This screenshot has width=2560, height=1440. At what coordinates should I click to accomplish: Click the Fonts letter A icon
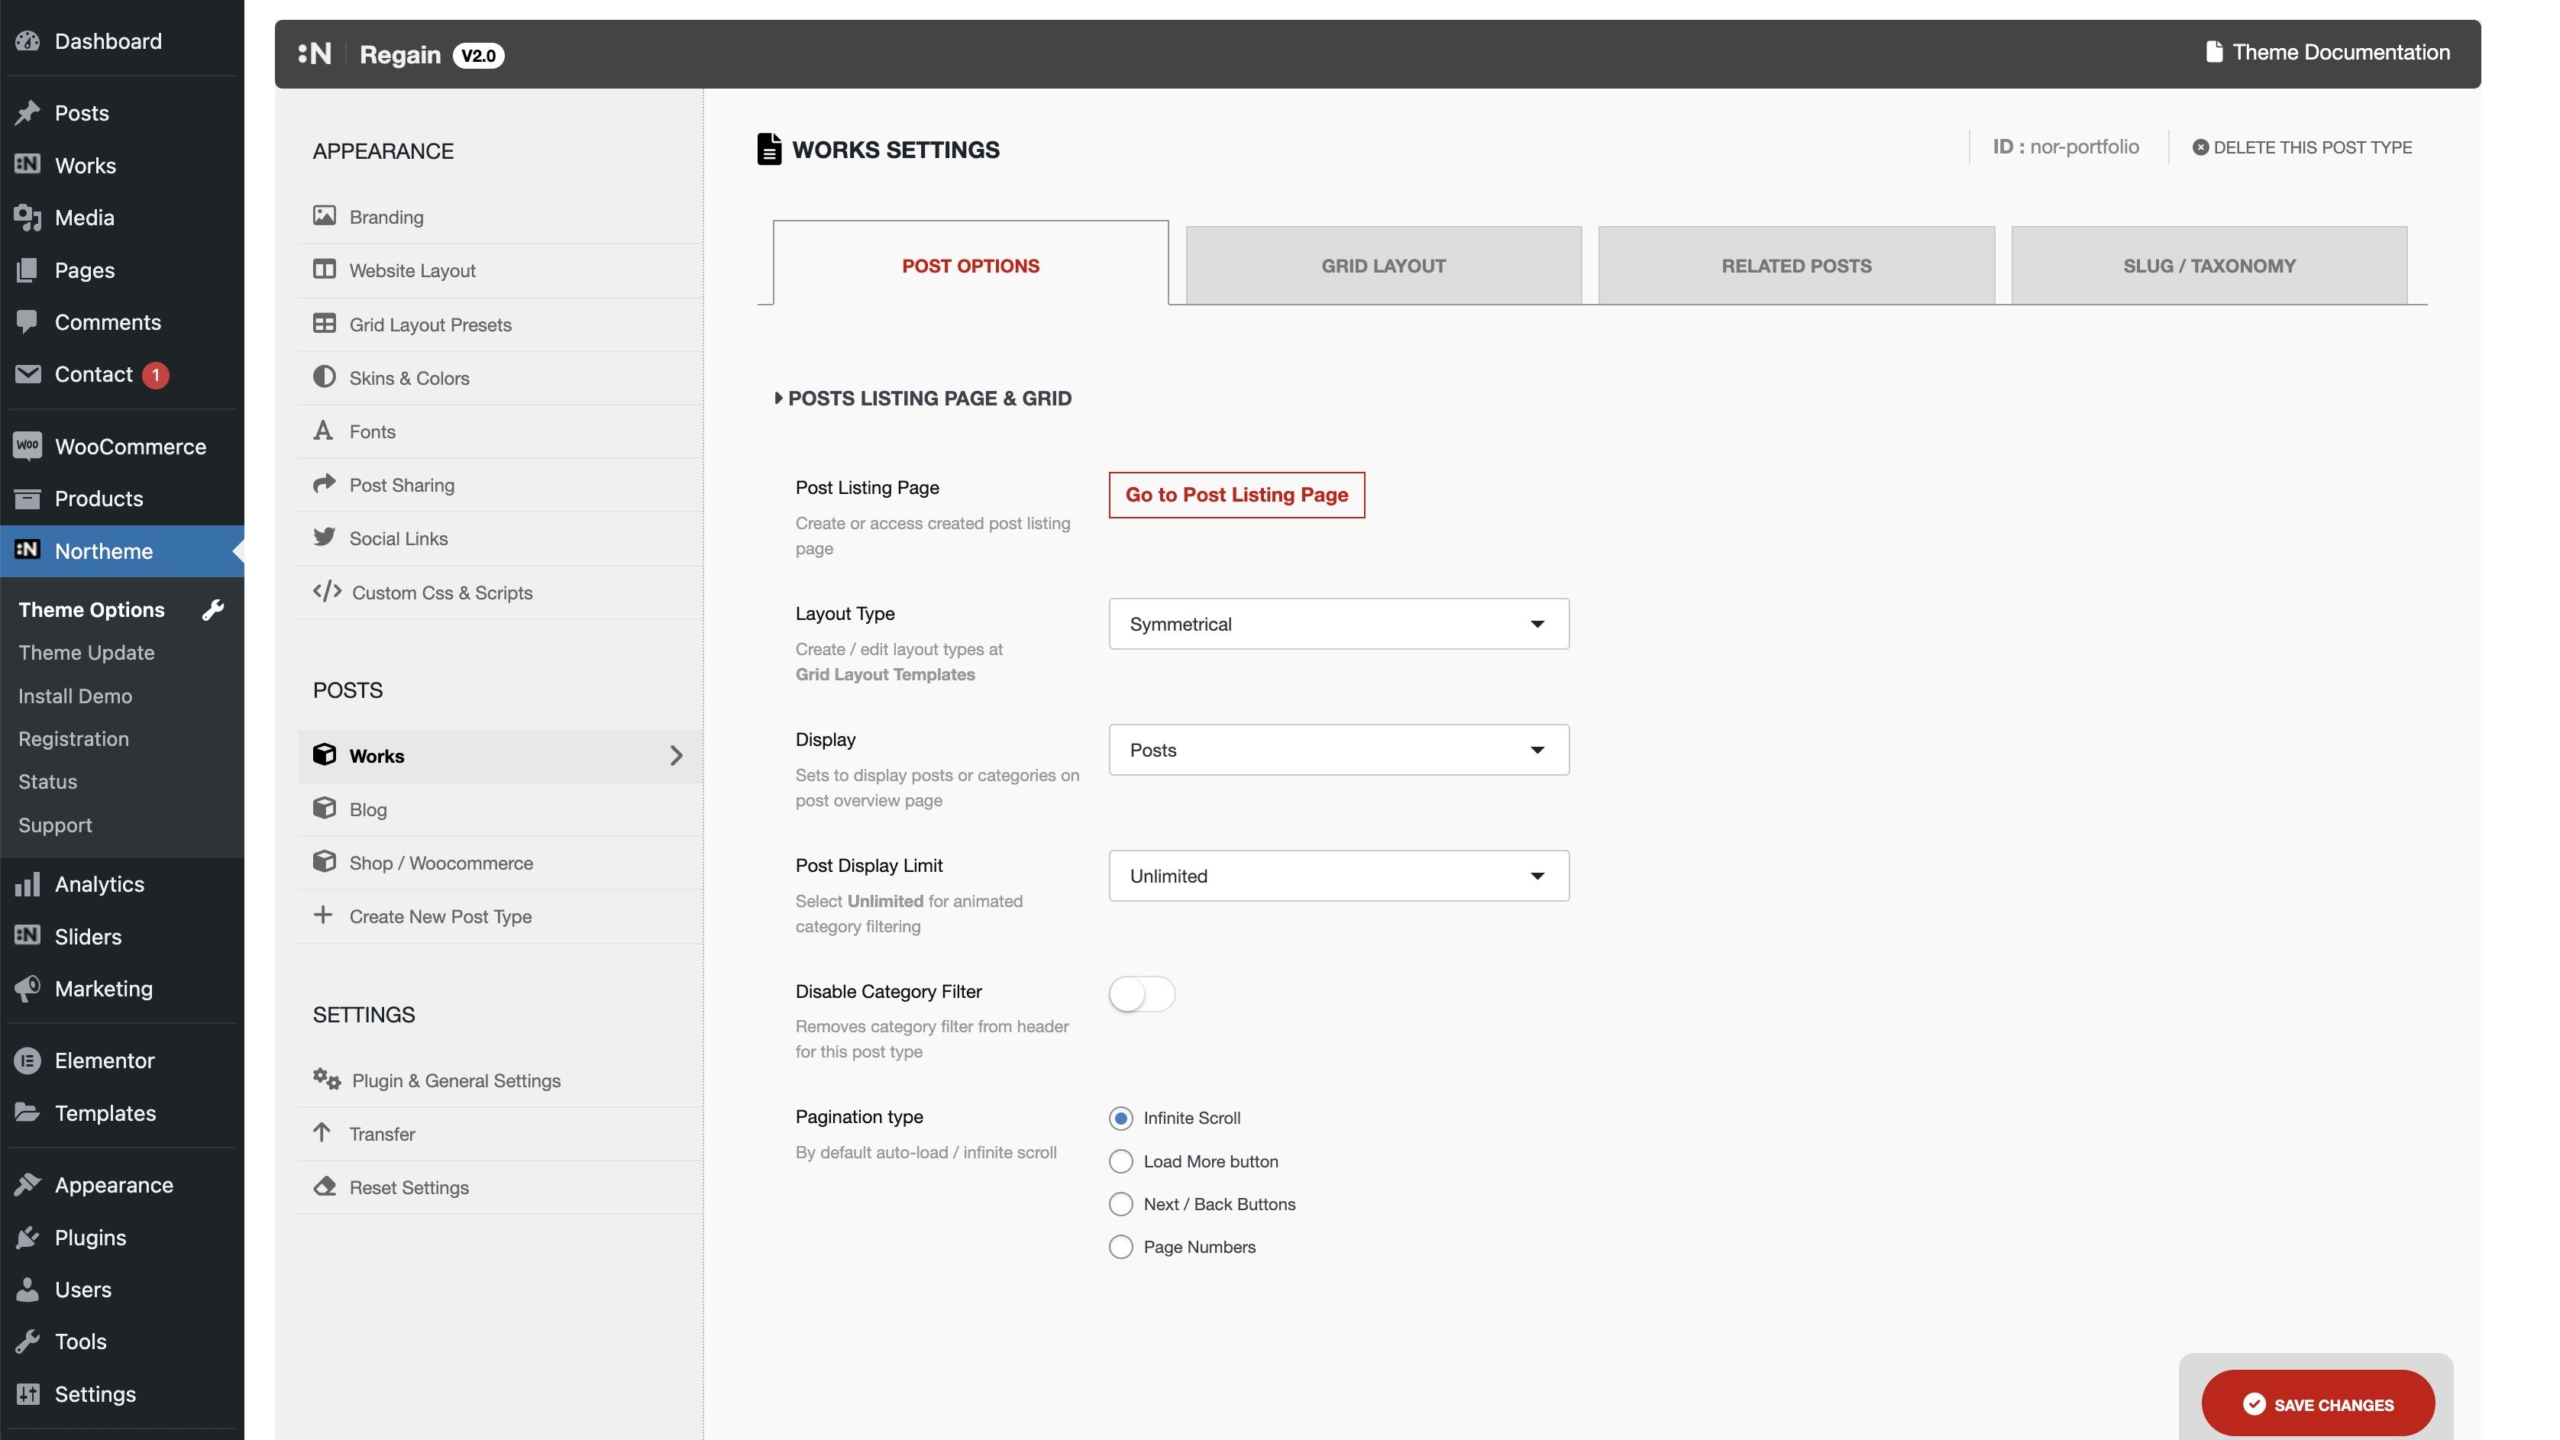(x=323, y=430)
